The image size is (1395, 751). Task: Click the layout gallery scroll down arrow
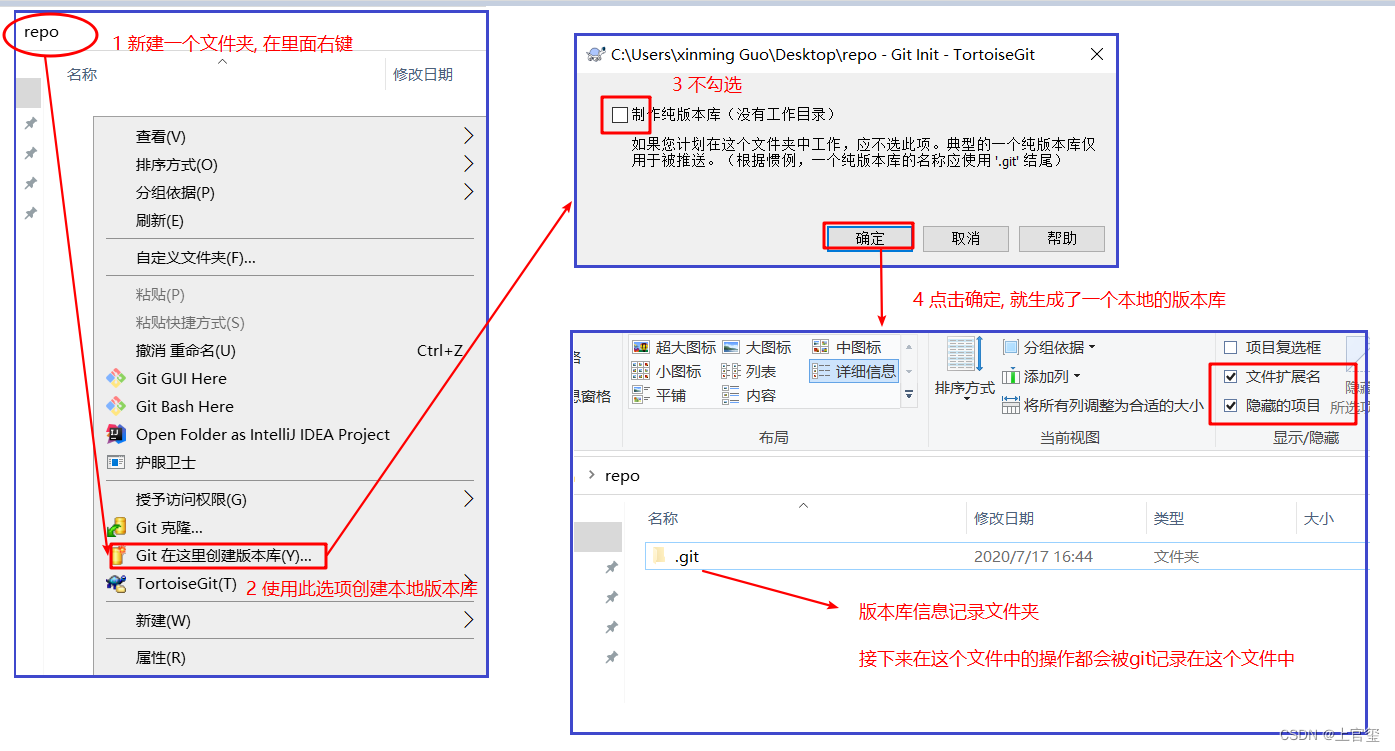(x=909, y=371)
